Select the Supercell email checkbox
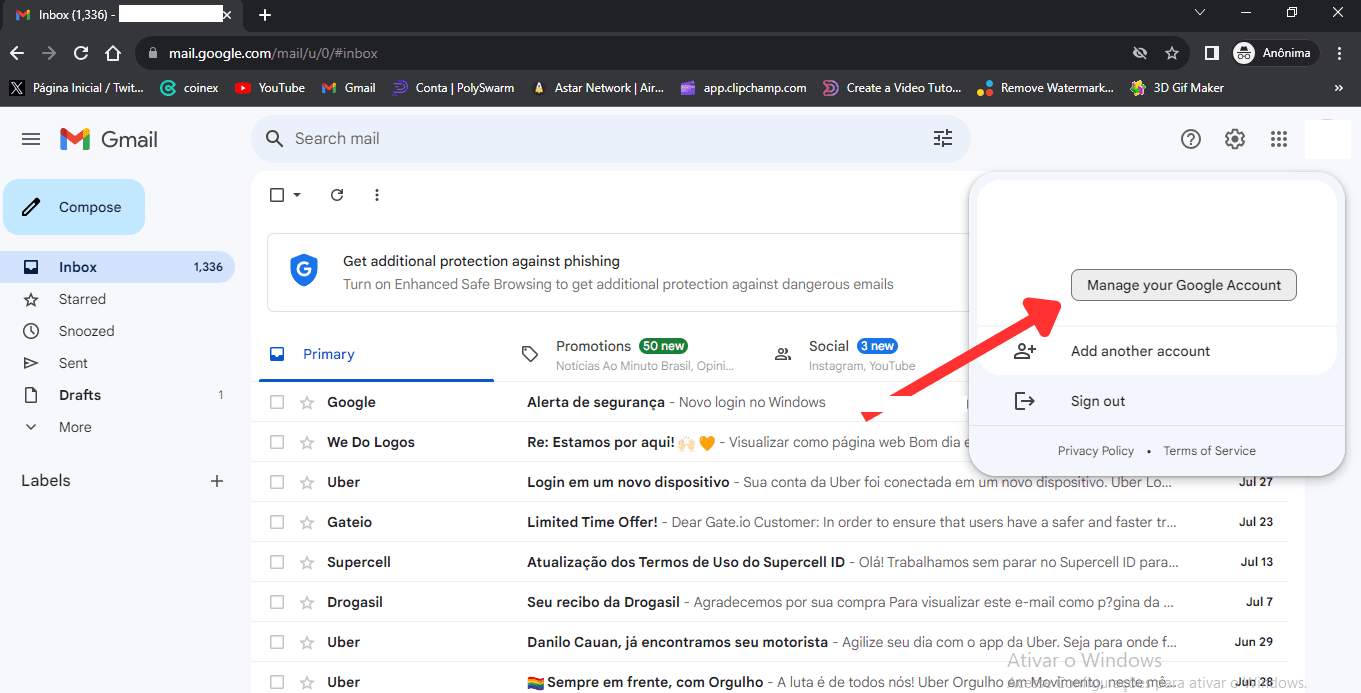This screenshot has width=1361, height=693. [277, 562]
